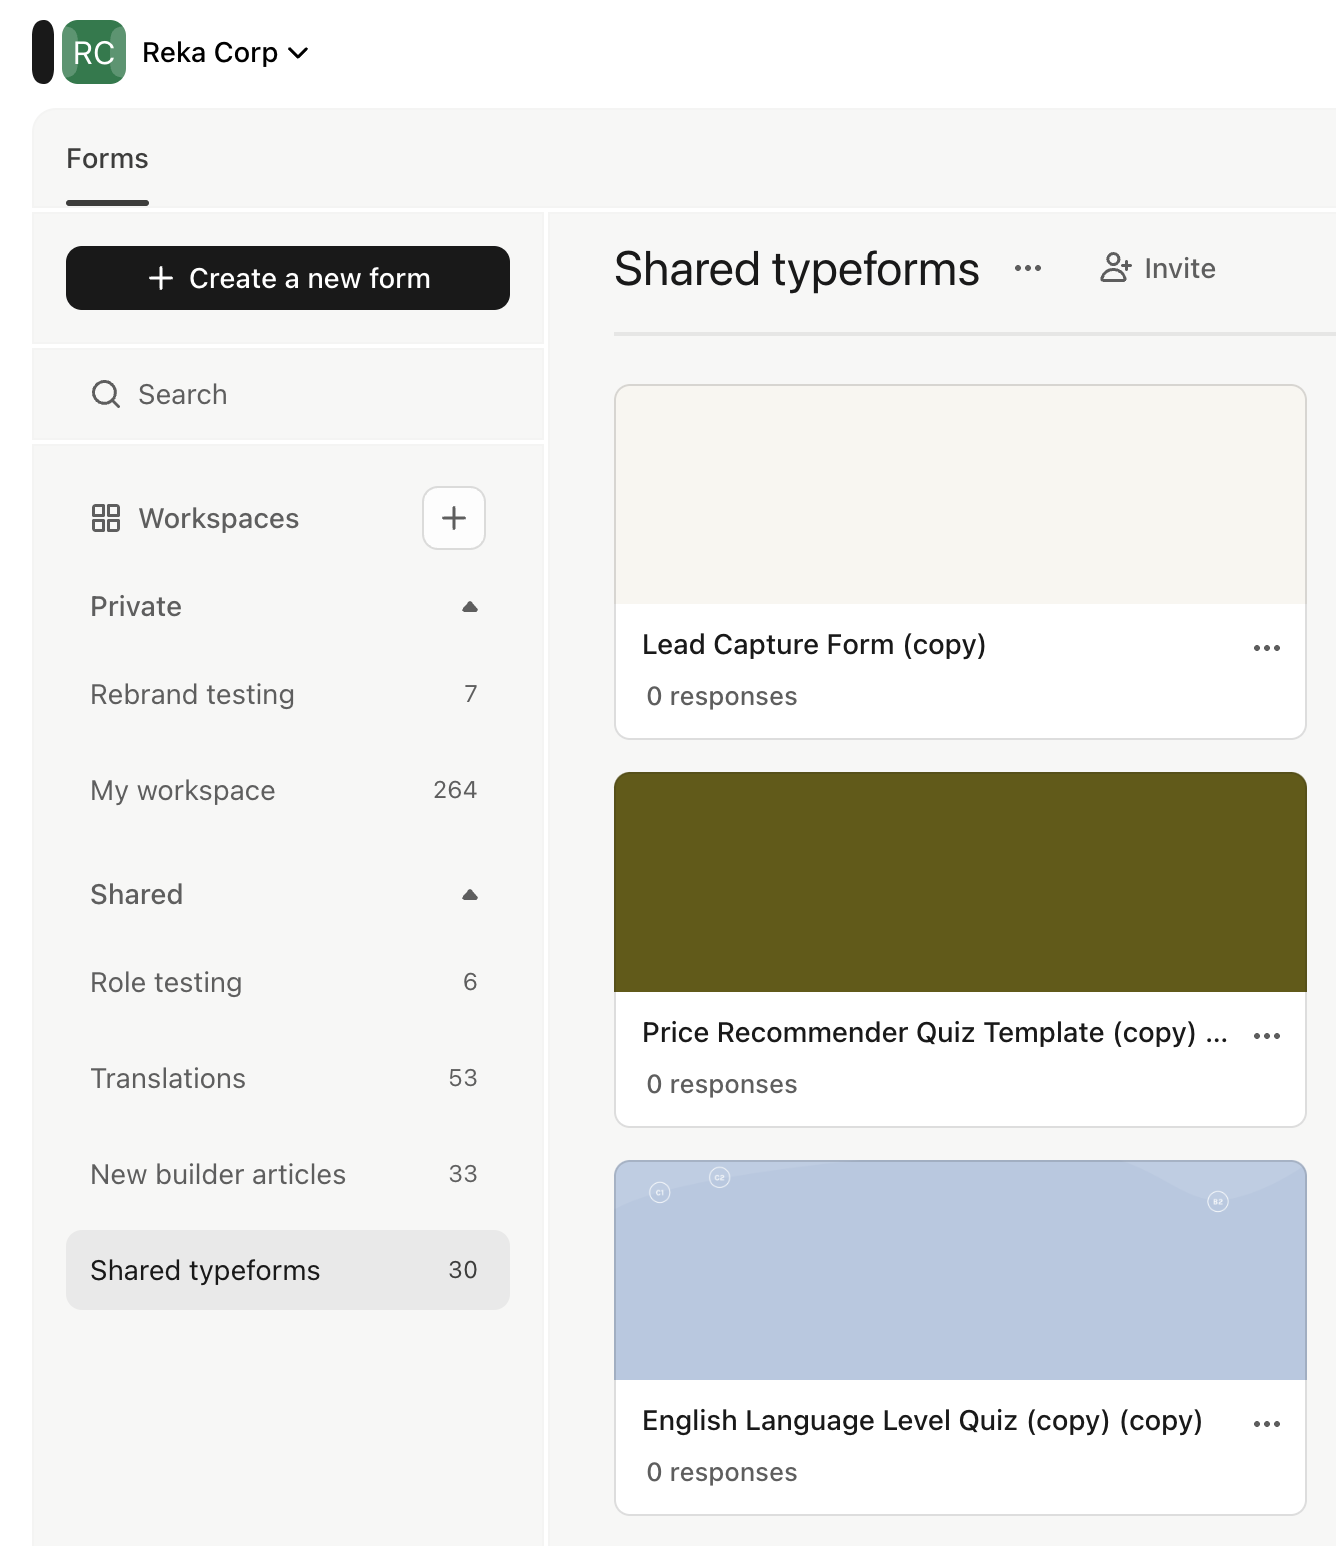
Task: Click the search magnifier icon
Action: (x=106, y=394)
